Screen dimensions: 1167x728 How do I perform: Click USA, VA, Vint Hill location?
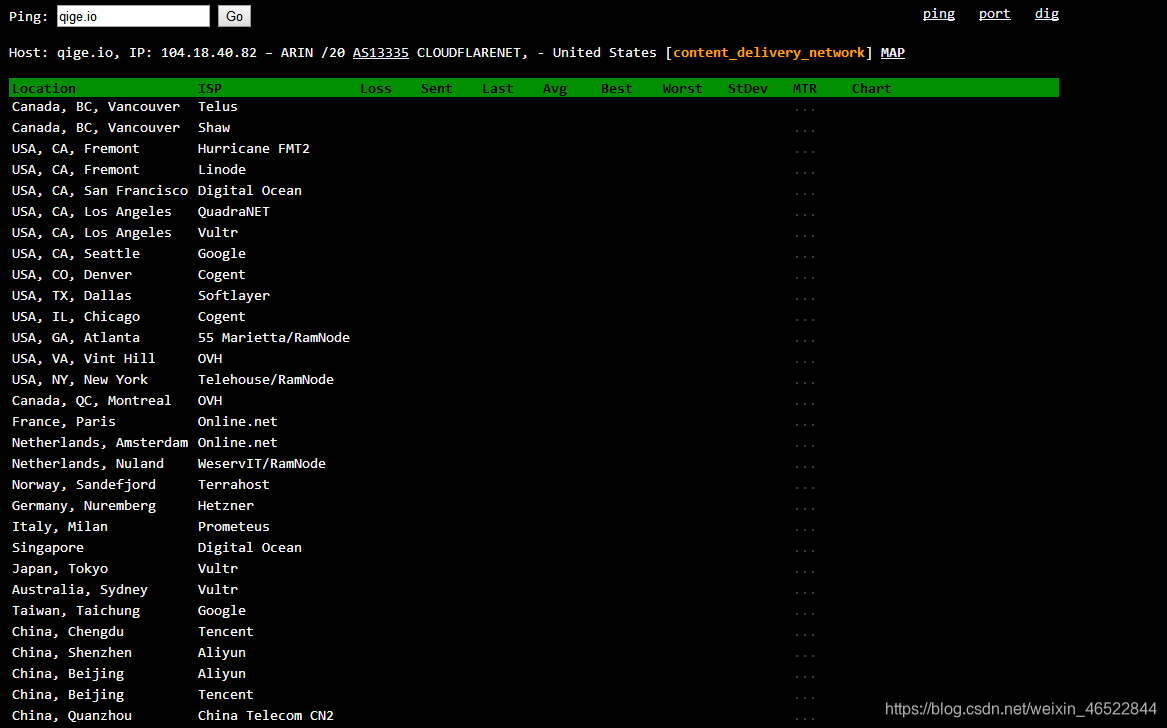83,358
